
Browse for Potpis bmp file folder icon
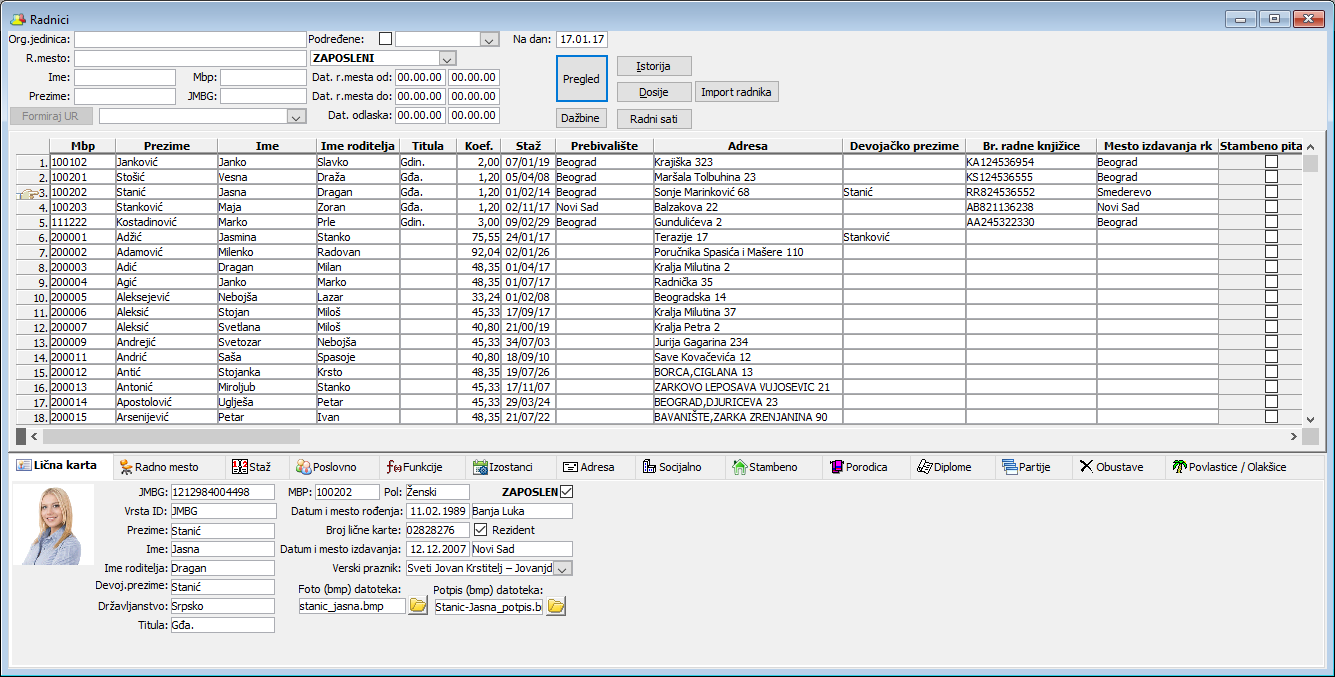pos(555,607)
